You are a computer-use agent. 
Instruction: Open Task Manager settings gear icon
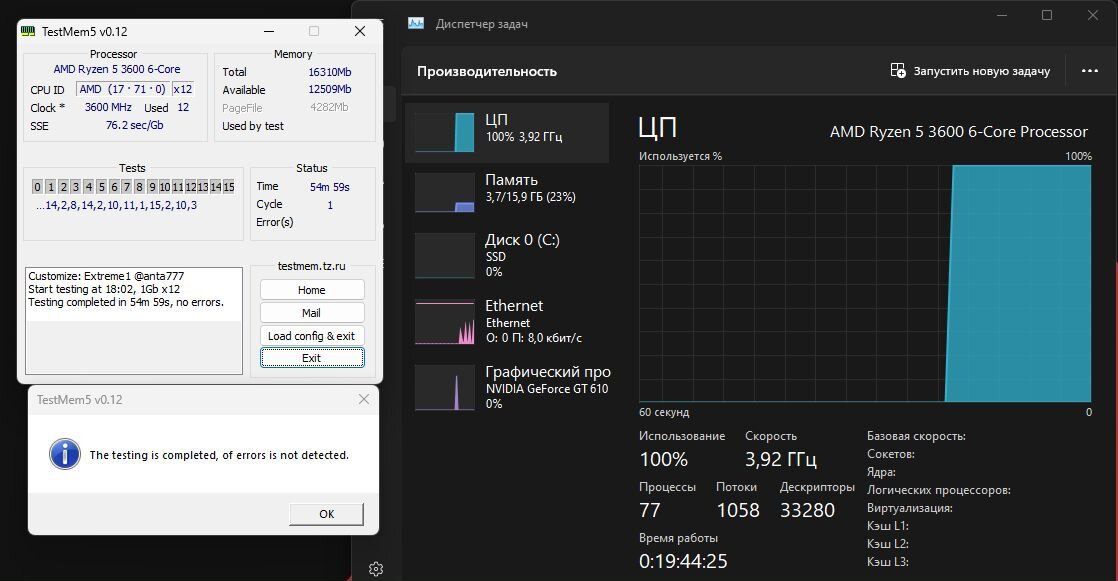[x=376, y=569]
